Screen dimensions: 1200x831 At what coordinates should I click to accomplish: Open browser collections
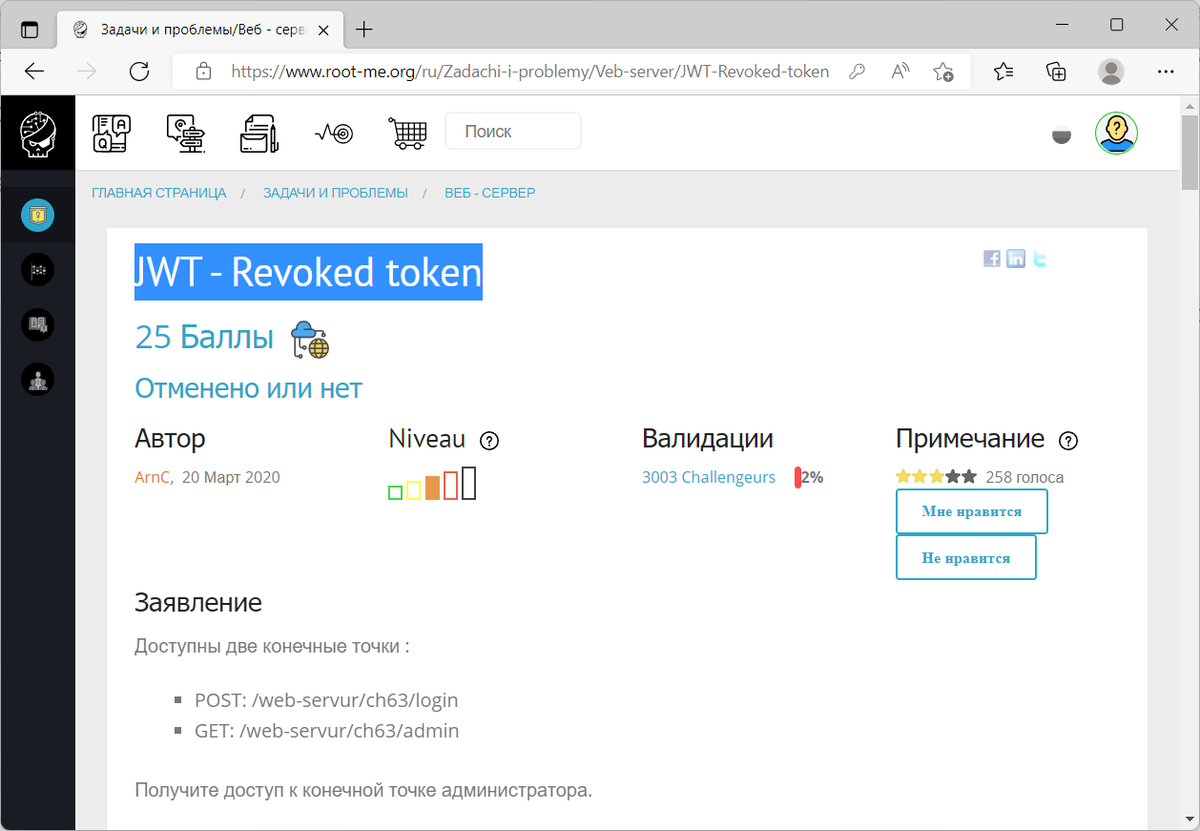tap(1056, 71)
